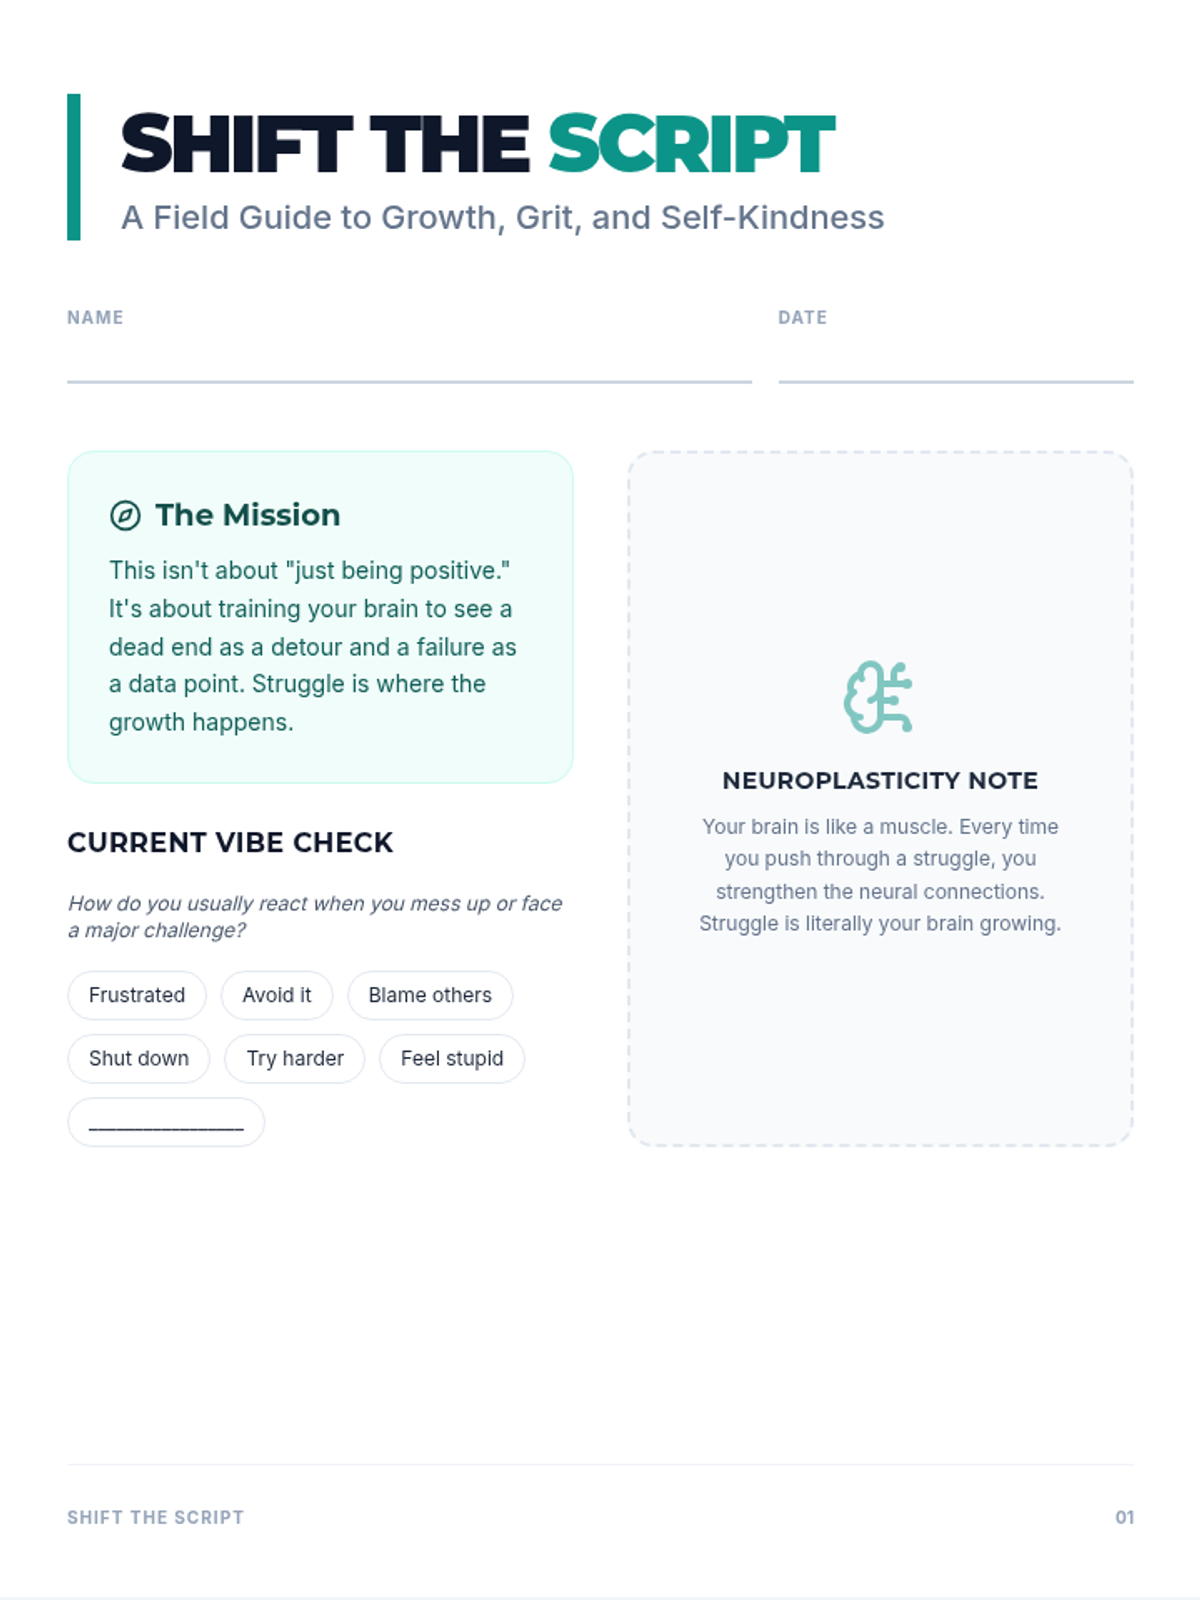1200x1600 pixels.
Task: Select the Blame others chip
Action: click(x=430, y=995)
